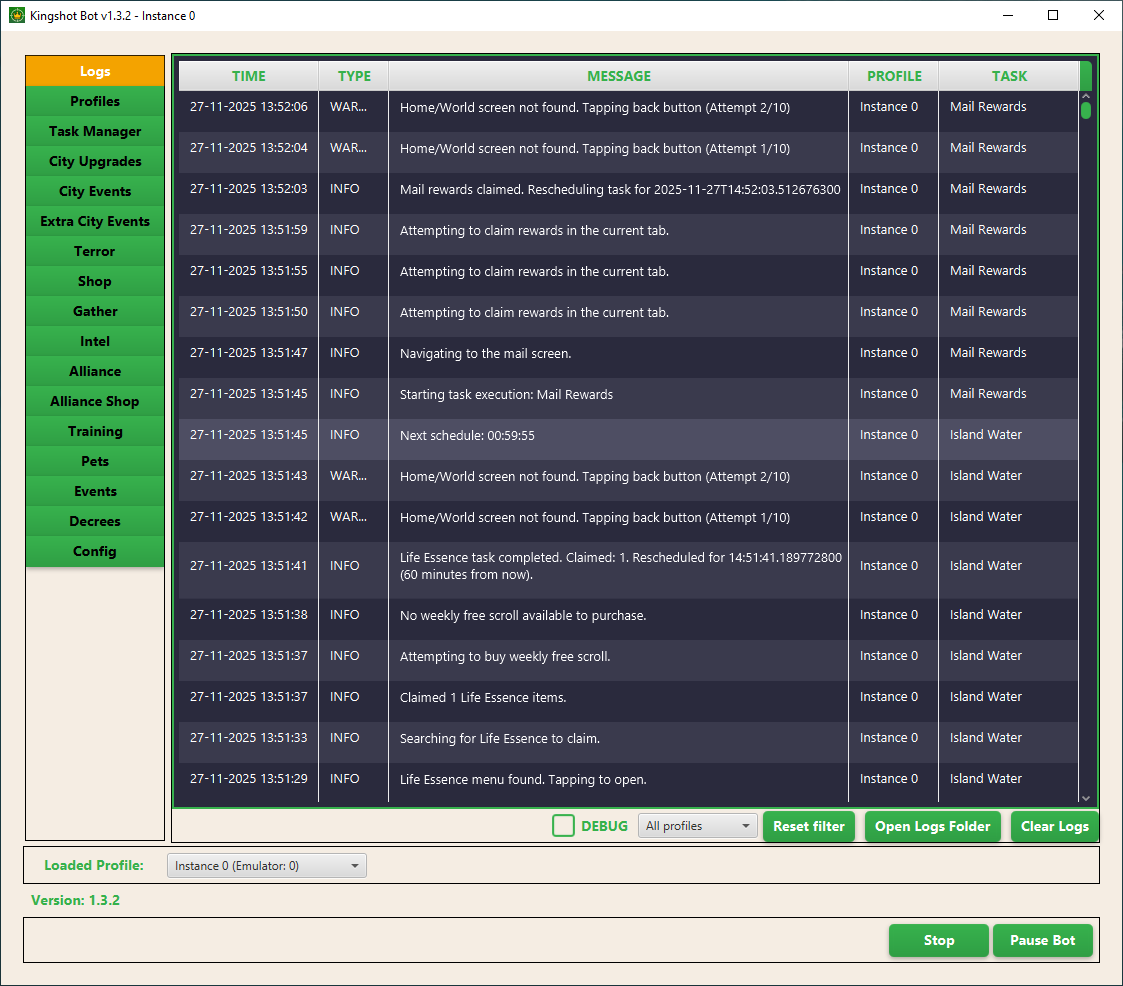Sort logs by the TIME column header
1123x986 pixels.
pos(249,76)
